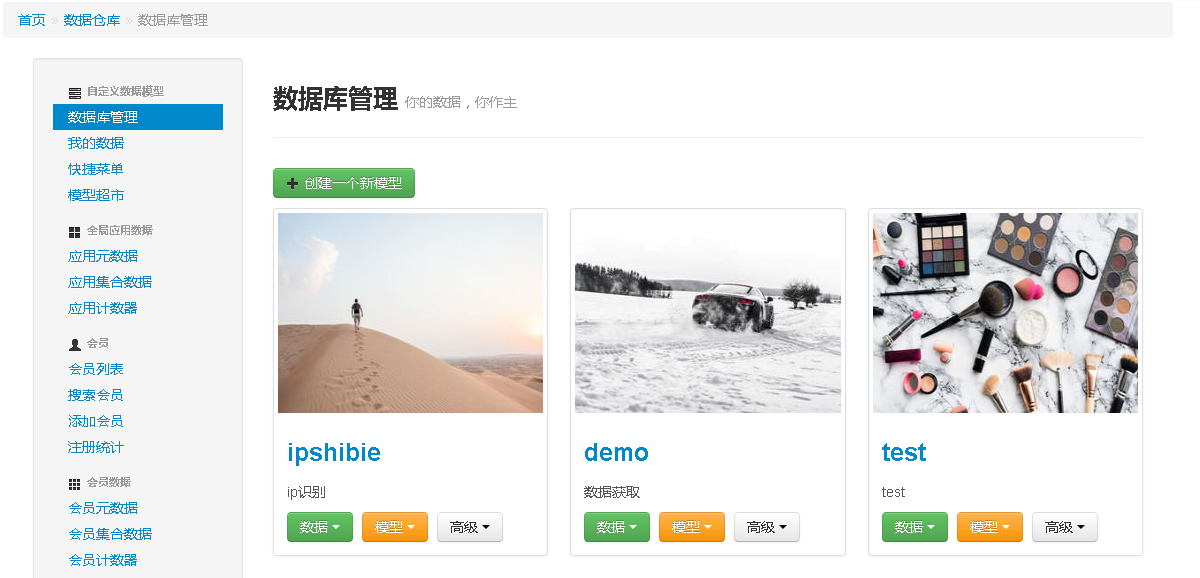Click the 你的数据，你作主 subtitle

(461, 102)
